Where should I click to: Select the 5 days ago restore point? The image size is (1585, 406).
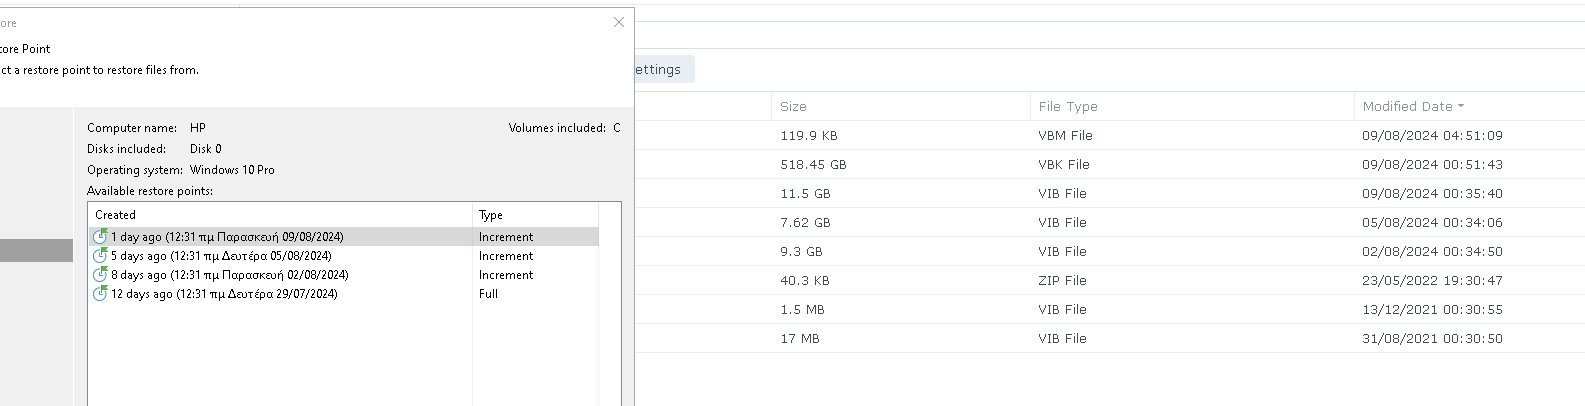tap(343, 256)
